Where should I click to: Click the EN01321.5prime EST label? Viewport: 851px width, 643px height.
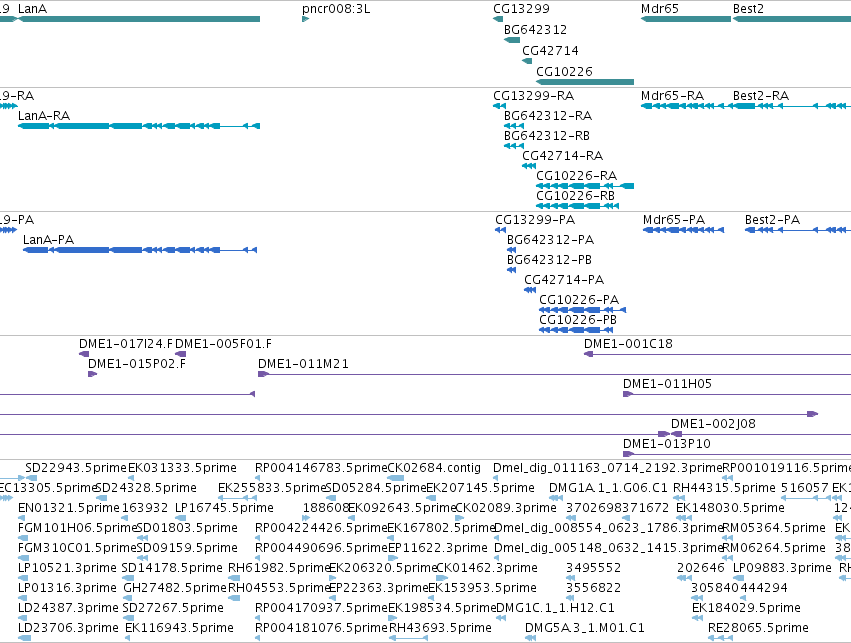(68, 508)
